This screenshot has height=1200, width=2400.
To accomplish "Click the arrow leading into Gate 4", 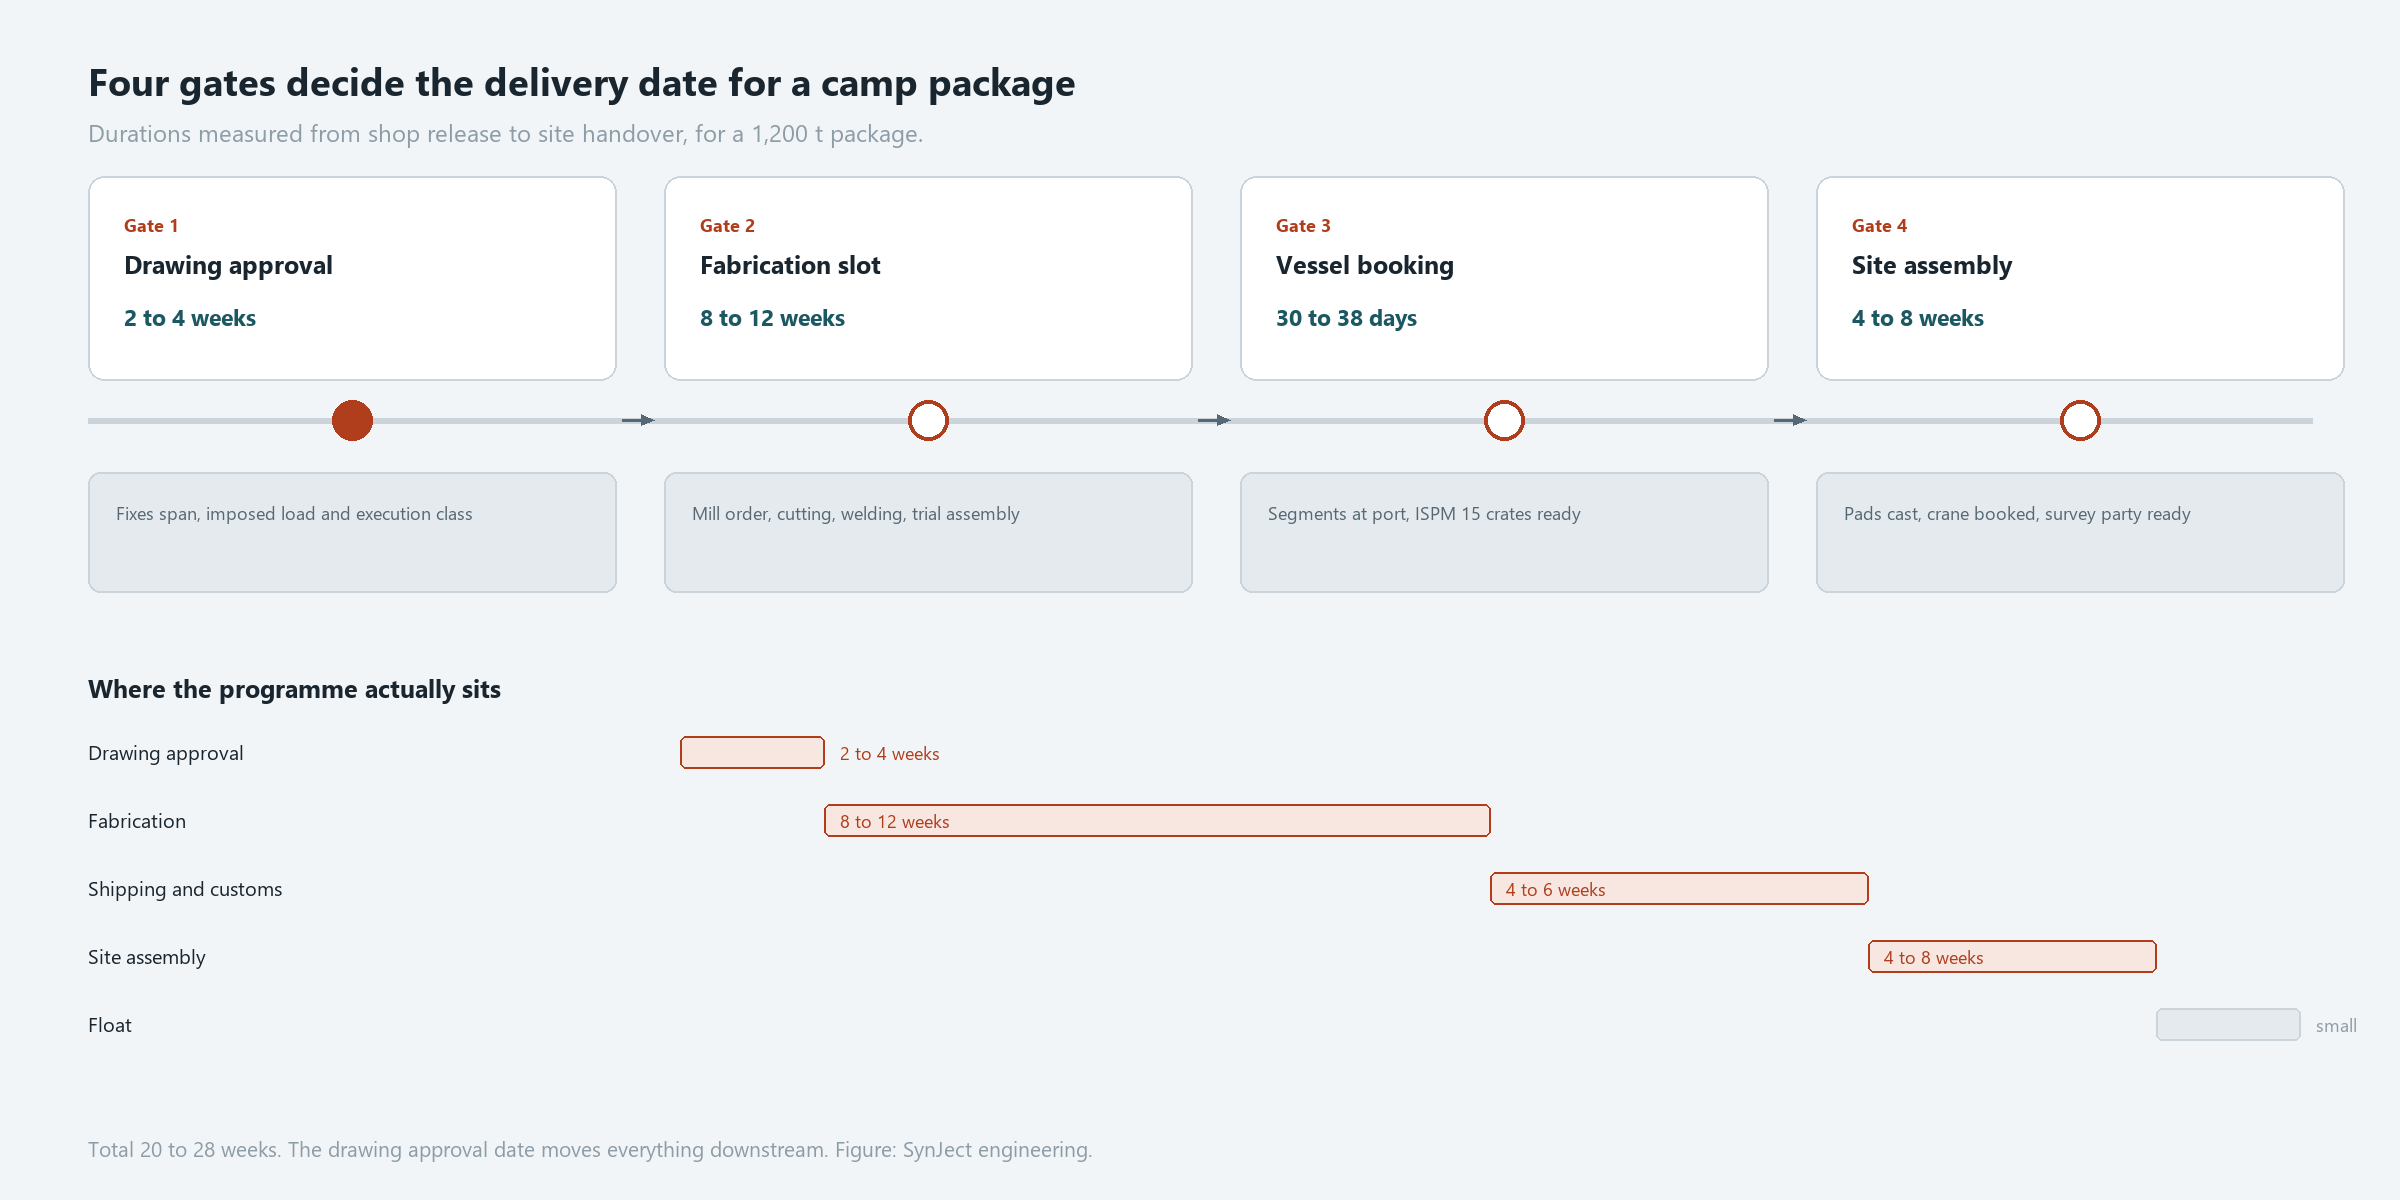I will click(x=1791, y=420).
